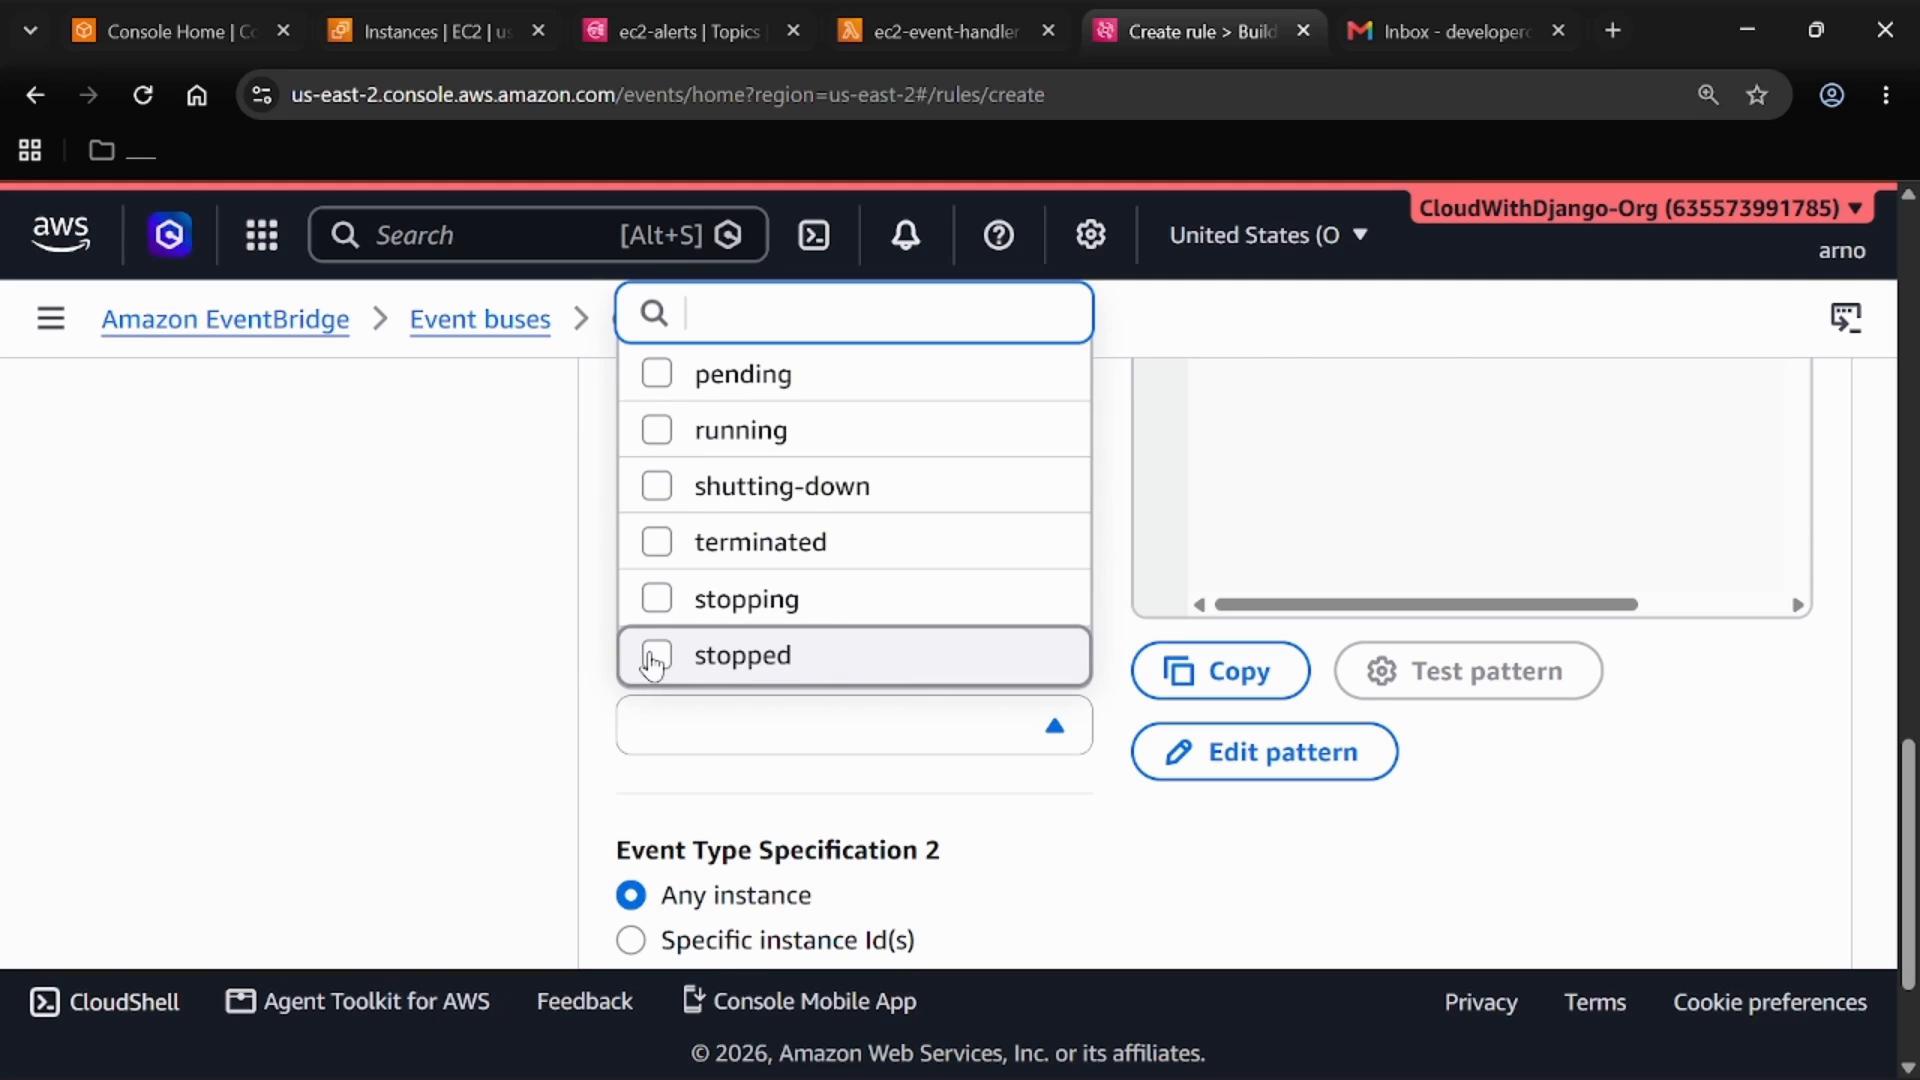The height and width of the screenshot is (1080, 1920).
Task: Launch CloudShell from the top navigation bar
Action: tap(814, 235)
